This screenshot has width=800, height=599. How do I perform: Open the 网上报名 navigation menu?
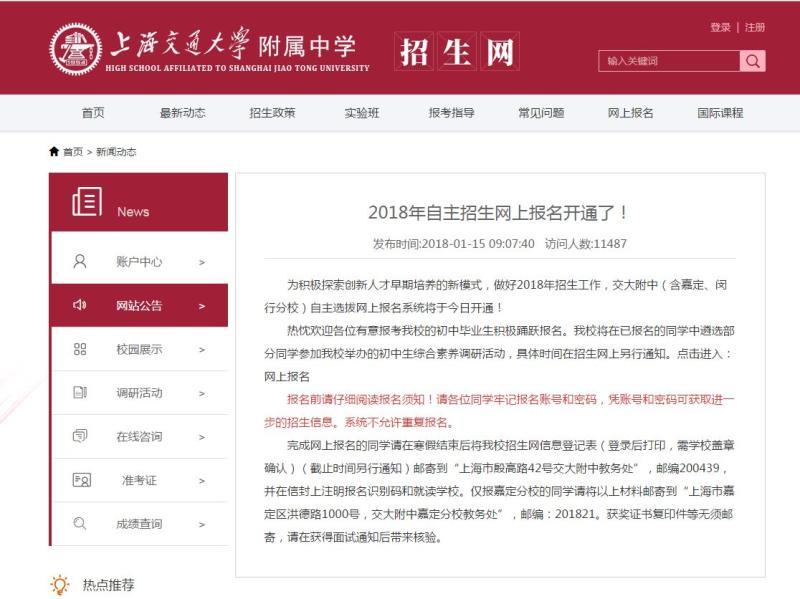(630, 113)
